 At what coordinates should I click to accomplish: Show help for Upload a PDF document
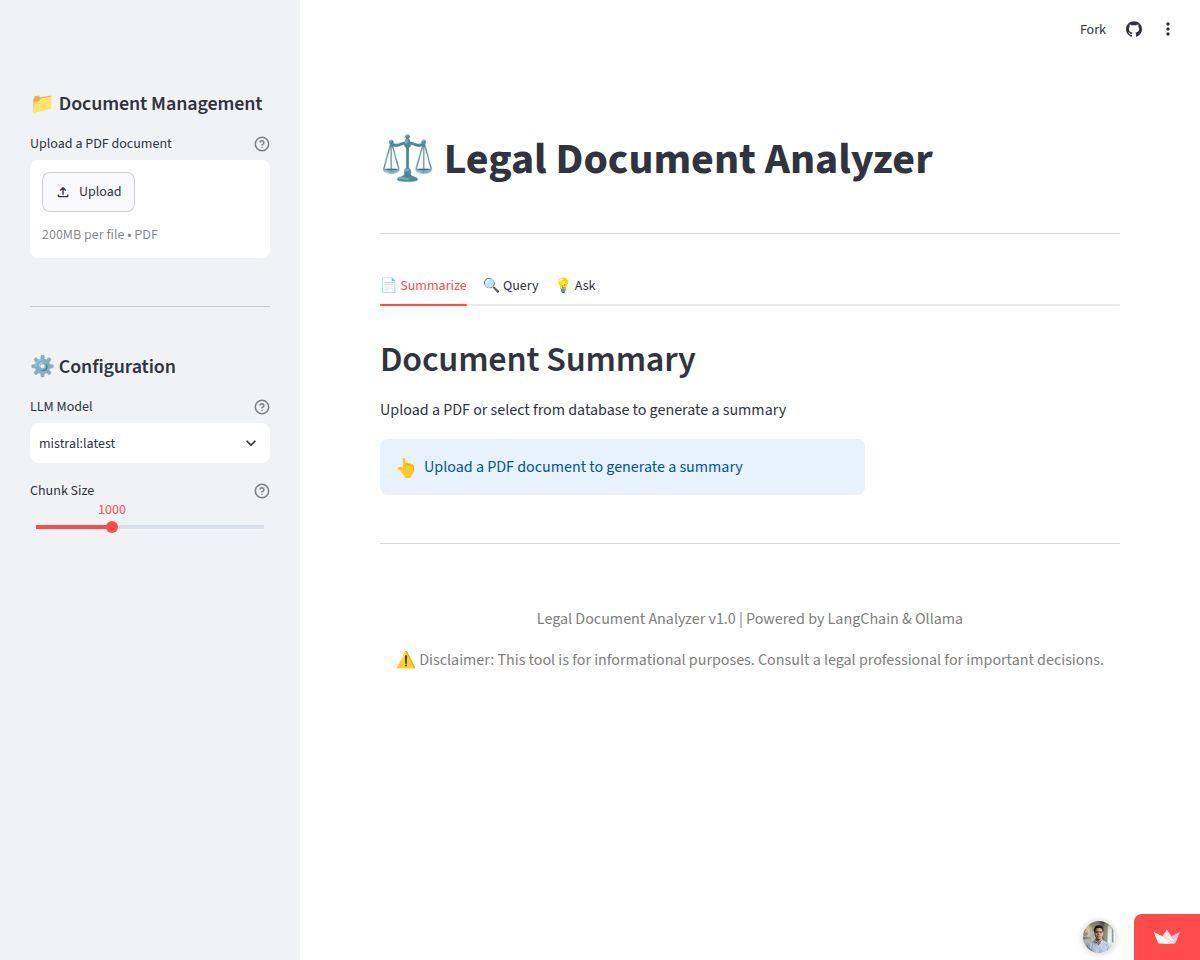click(x=262, y=144)
